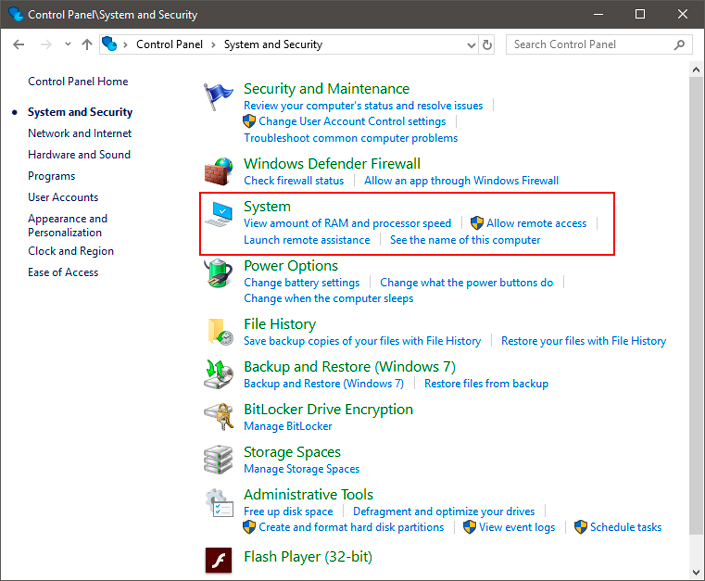
Task: Click the shield icon before View event logs
Action: 469,527
